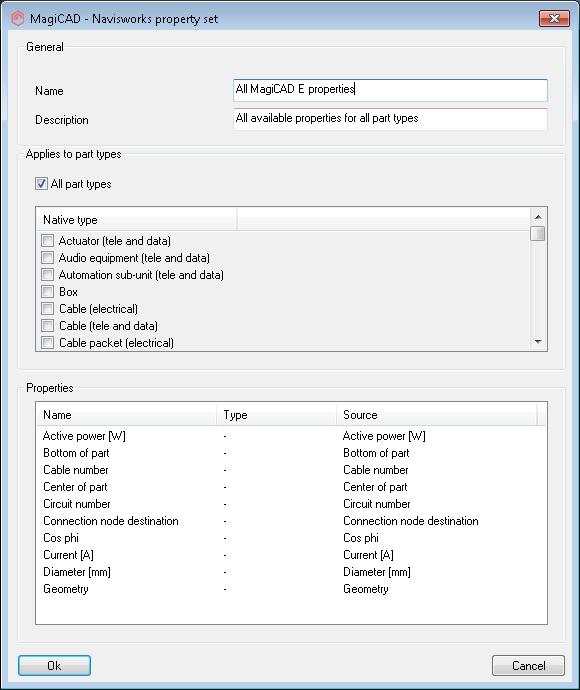This screenshot has width=580, height=690.
Task: Select the Circuit number property row
Action: tap(291, 504)
